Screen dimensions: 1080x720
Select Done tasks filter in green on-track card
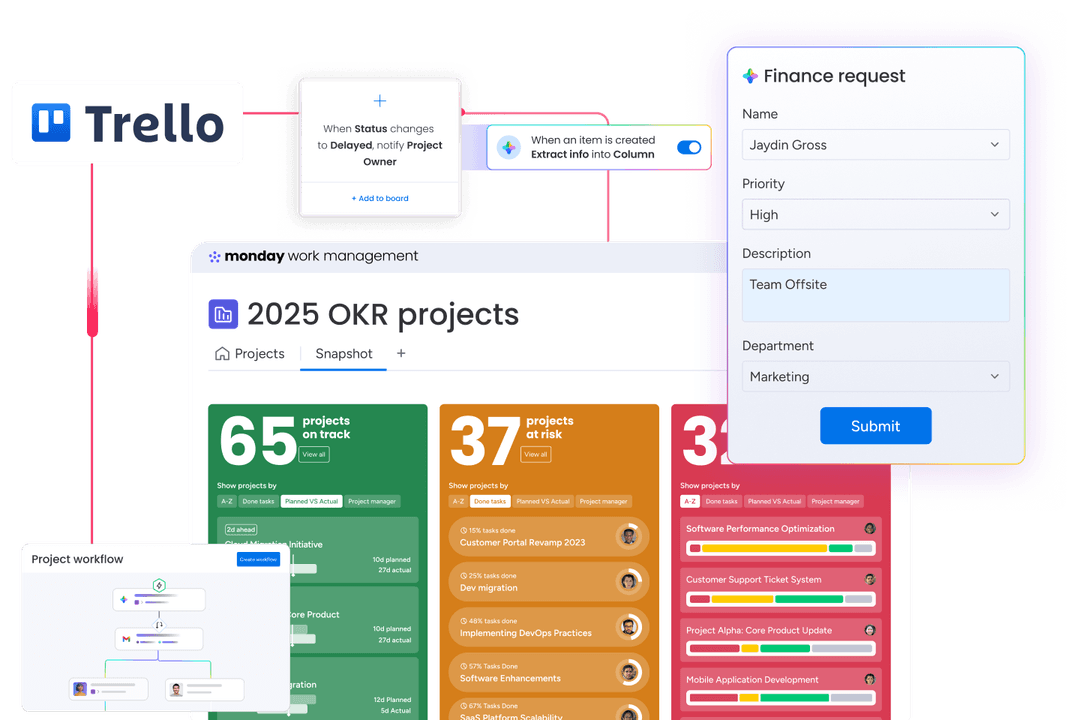click(x=258, y=502)
